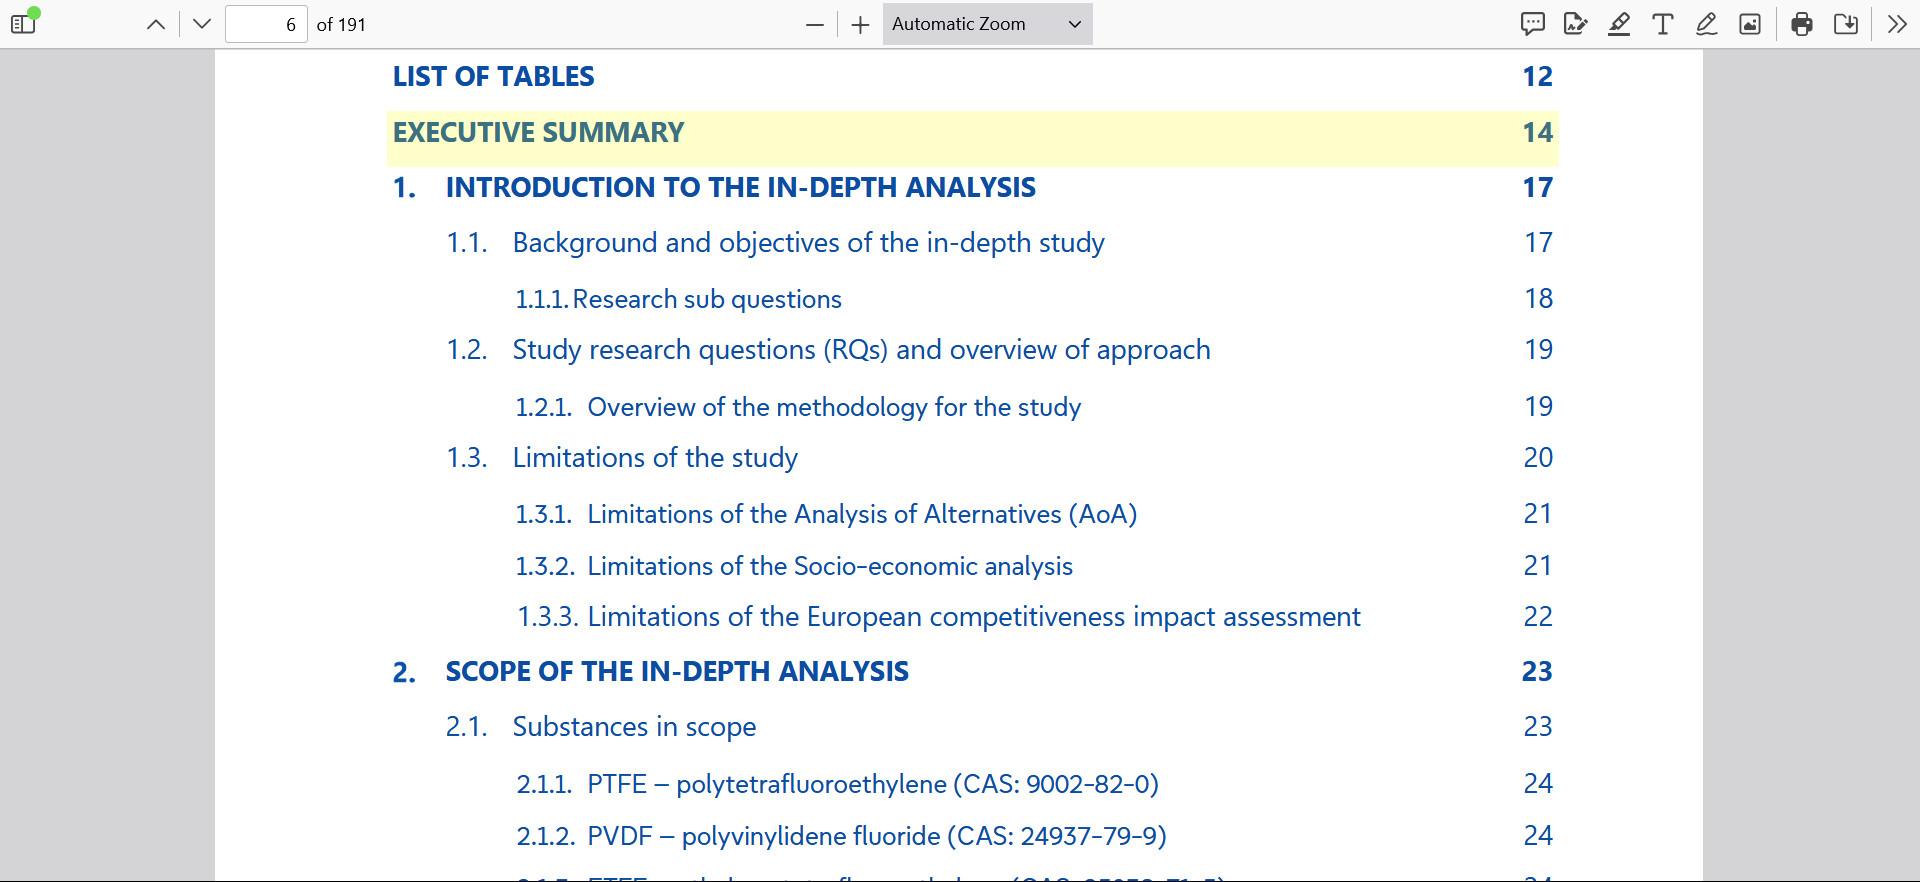The height and width of the screenshot is (882, 1920).
Task: Print the document
Action: tap(1802, 25)
